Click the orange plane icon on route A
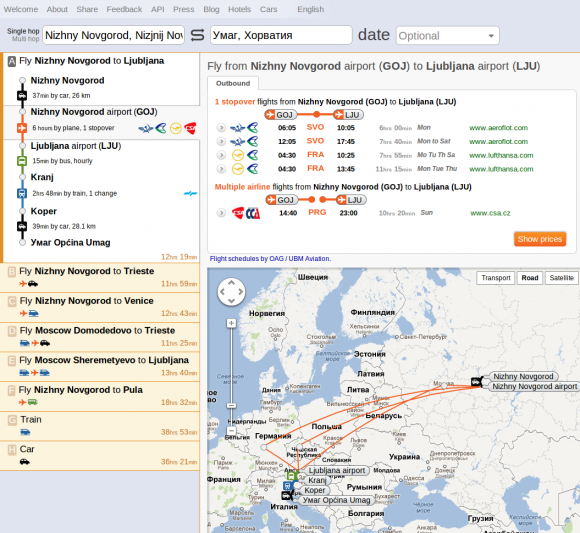580x533 pixels. [x=22, y=128]
